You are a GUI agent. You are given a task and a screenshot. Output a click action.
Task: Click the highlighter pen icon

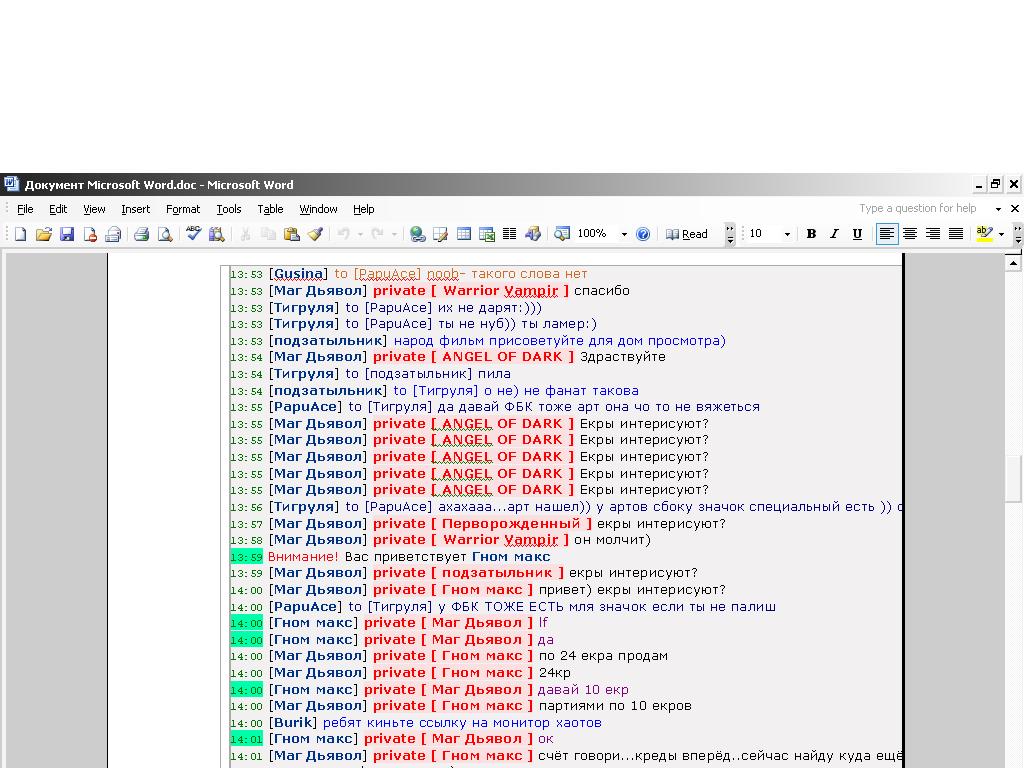984,234
